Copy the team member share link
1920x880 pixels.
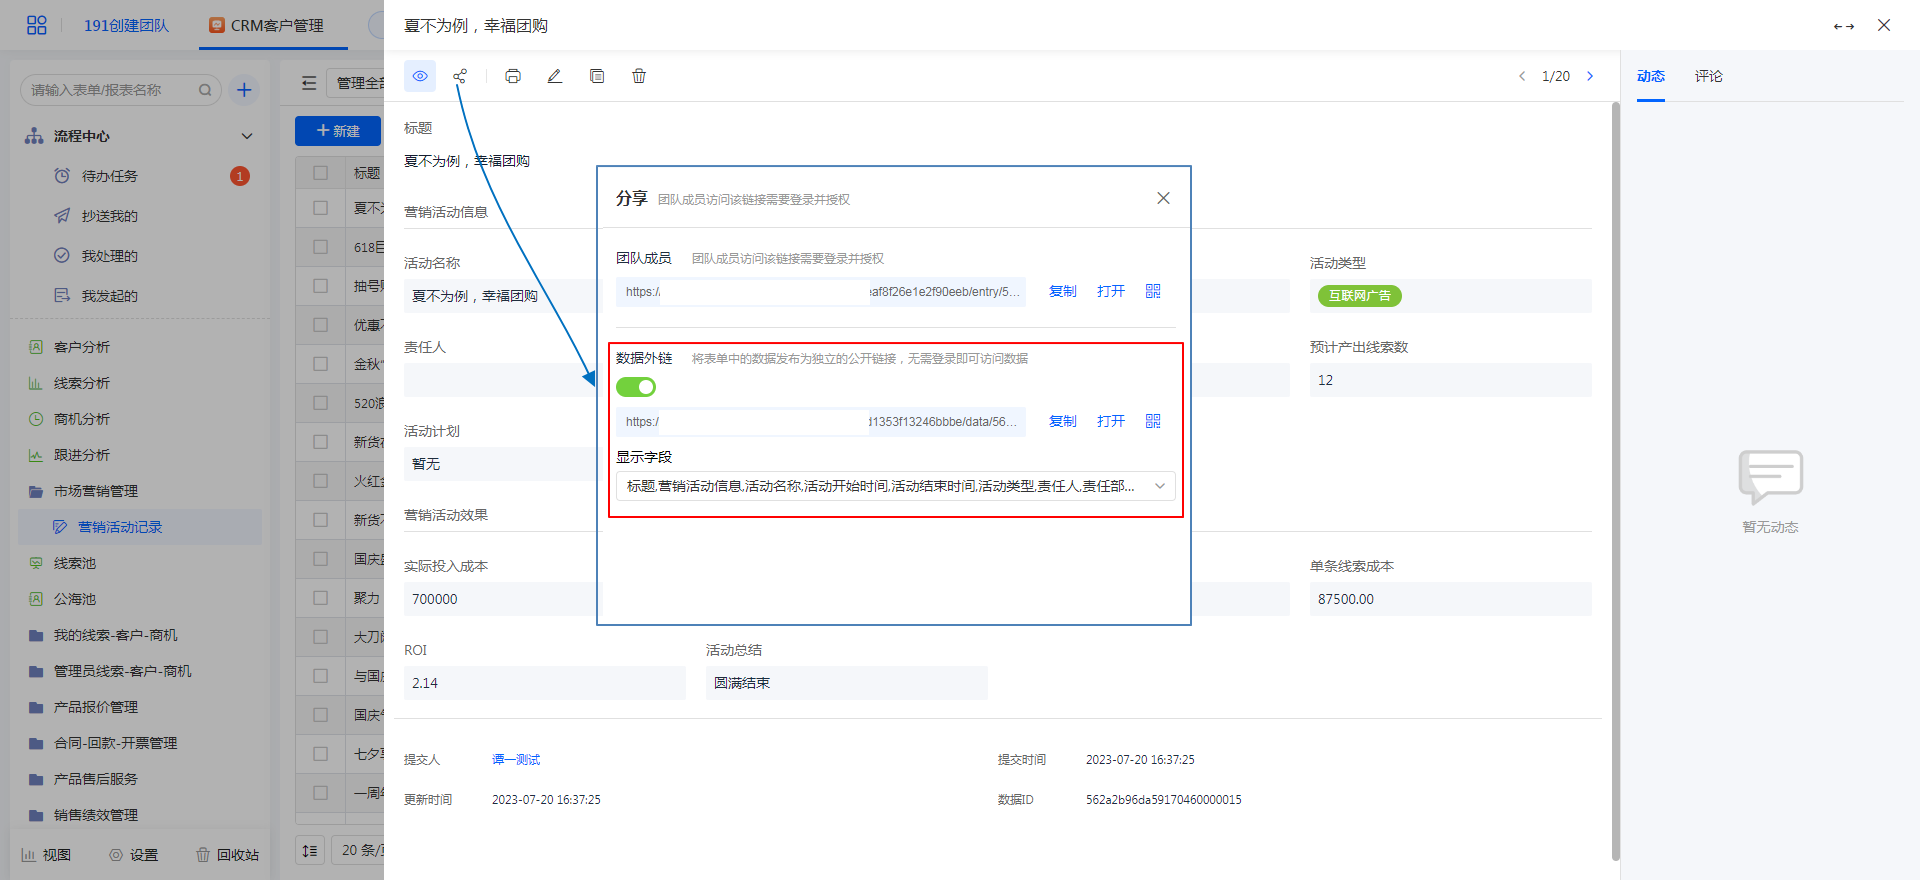coord(1062,291)
